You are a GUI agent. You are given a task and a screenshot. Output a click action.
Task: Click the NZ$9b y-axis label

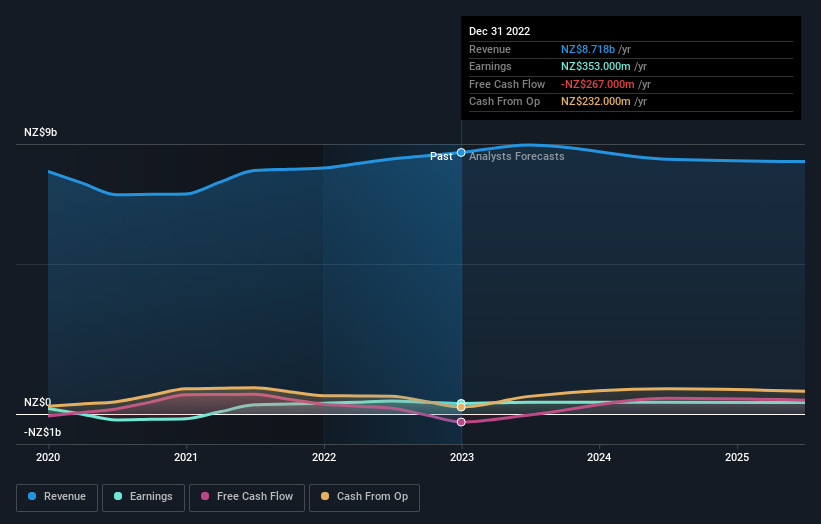point(40,132)
